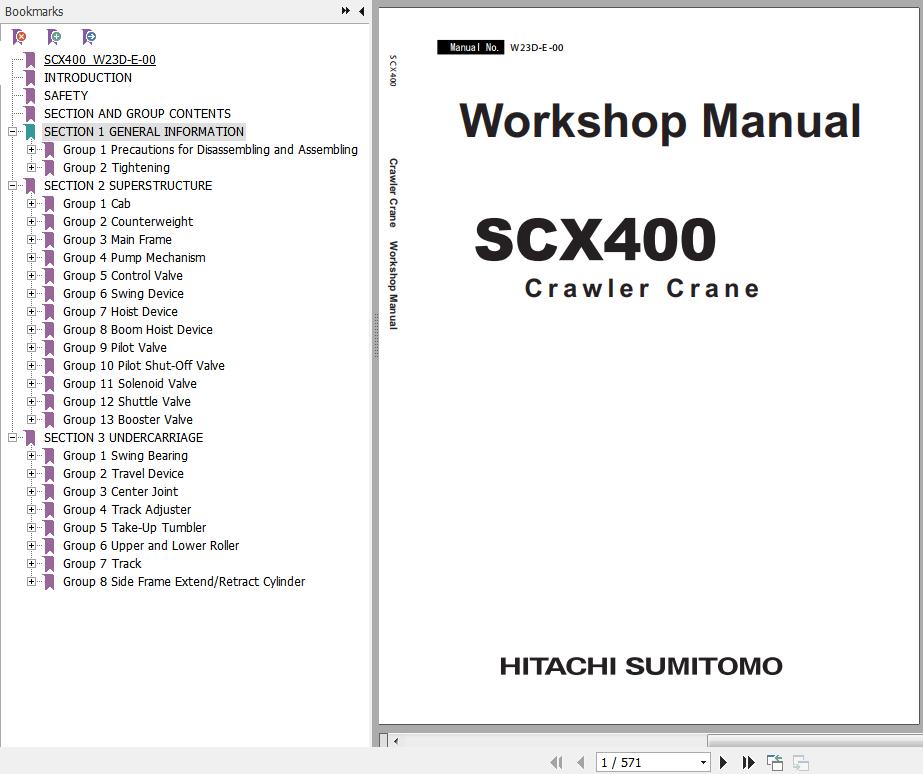Image resolution: width=923 pixels, height=774 pixels.
Task: Collapse SECTION 1 GENERAL INFORMATION node
Action: tap(13, 131)
